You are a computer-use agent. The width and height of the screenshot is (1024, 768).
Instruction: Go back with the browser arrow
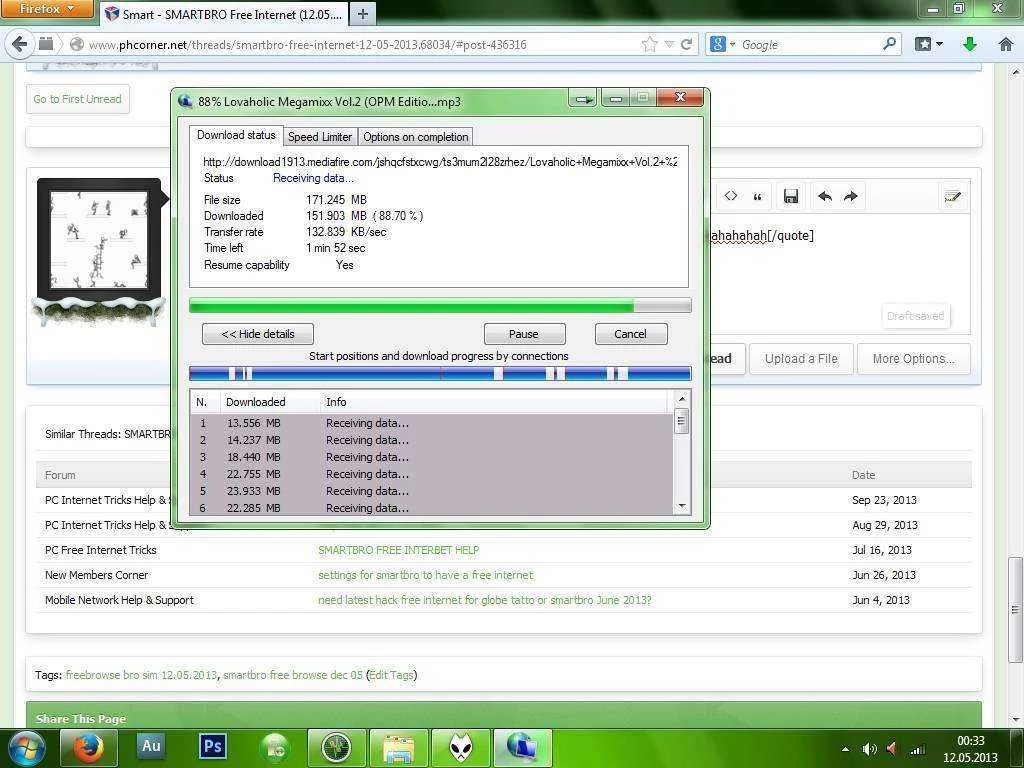point(20,44)
